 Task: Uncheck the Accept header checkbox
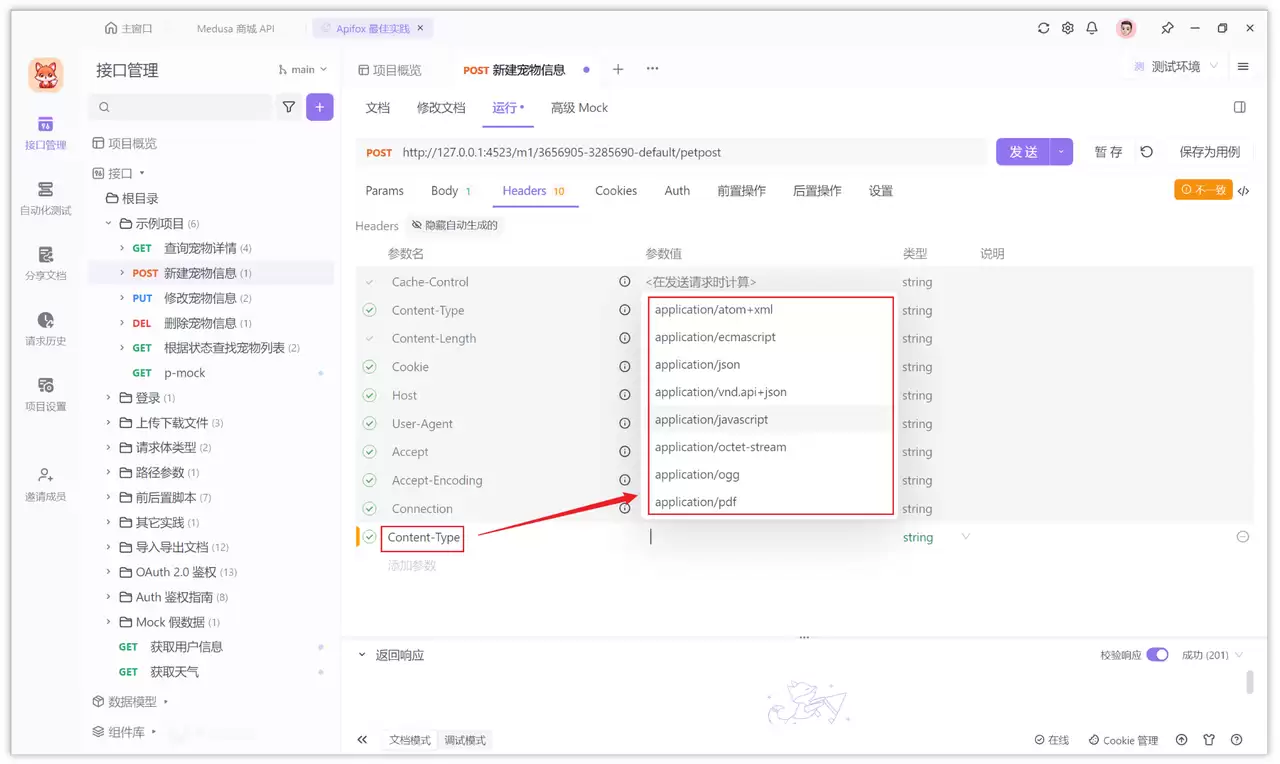point(370,452)
